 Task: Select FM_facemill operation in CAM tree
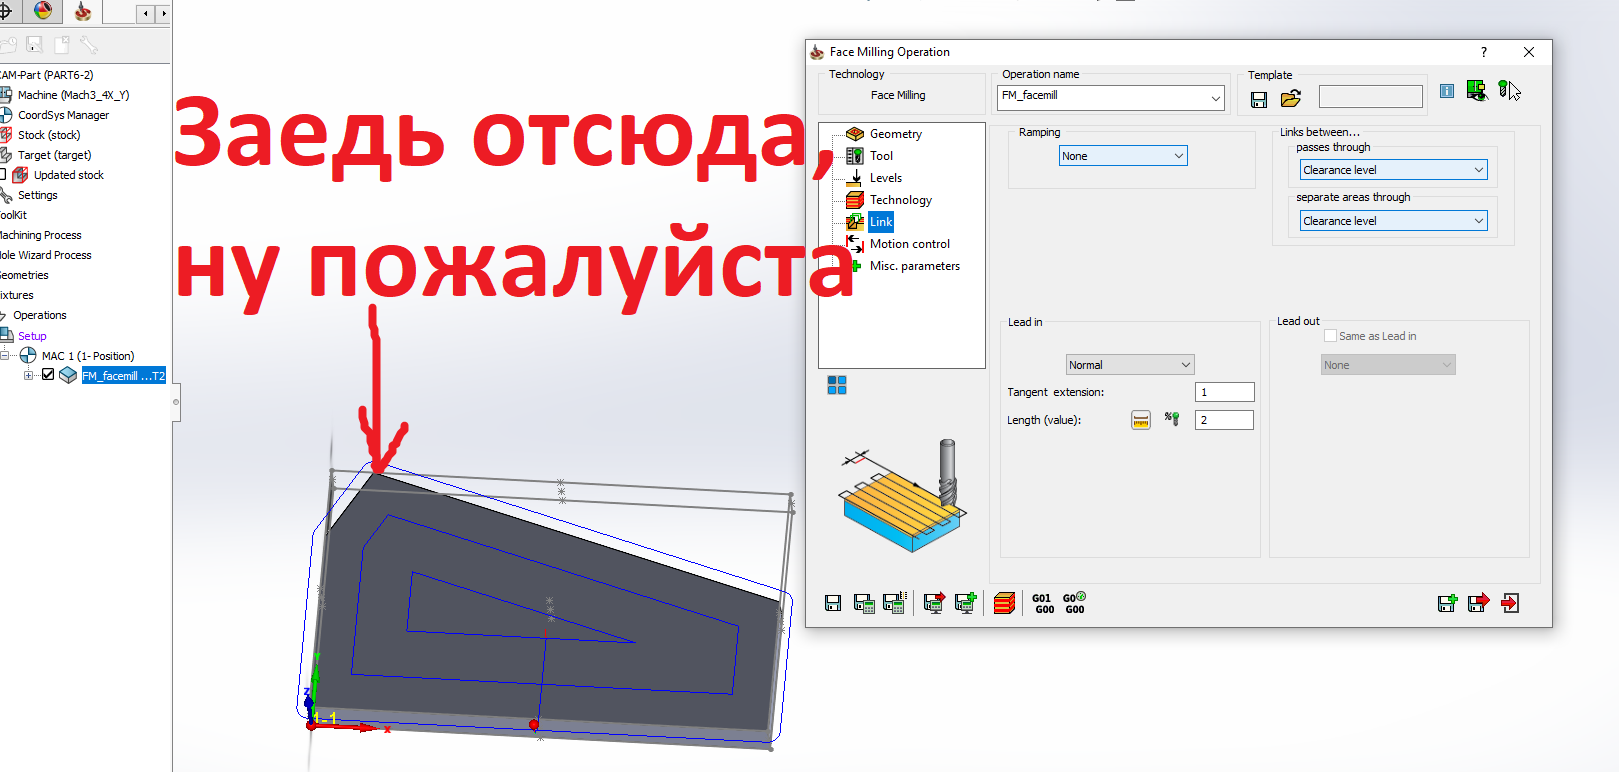pos(123,376)
